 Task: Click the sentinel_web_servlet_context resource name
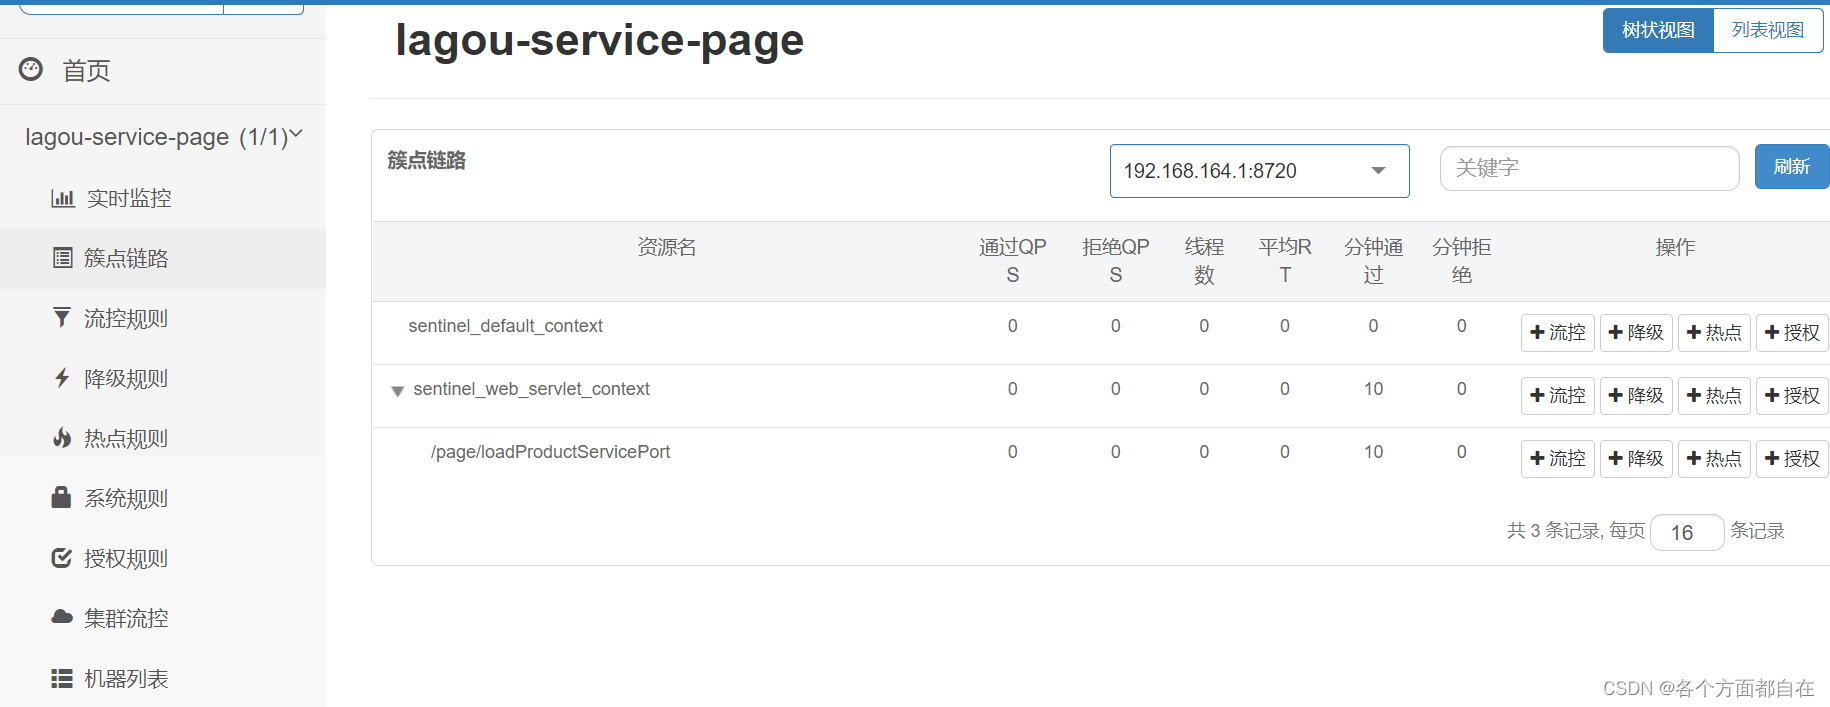531,389
